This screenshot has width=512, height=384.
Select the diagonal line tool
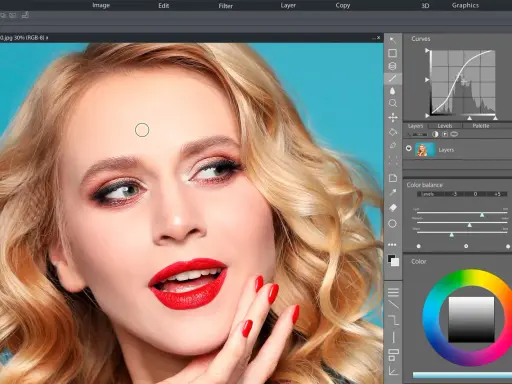393,305
